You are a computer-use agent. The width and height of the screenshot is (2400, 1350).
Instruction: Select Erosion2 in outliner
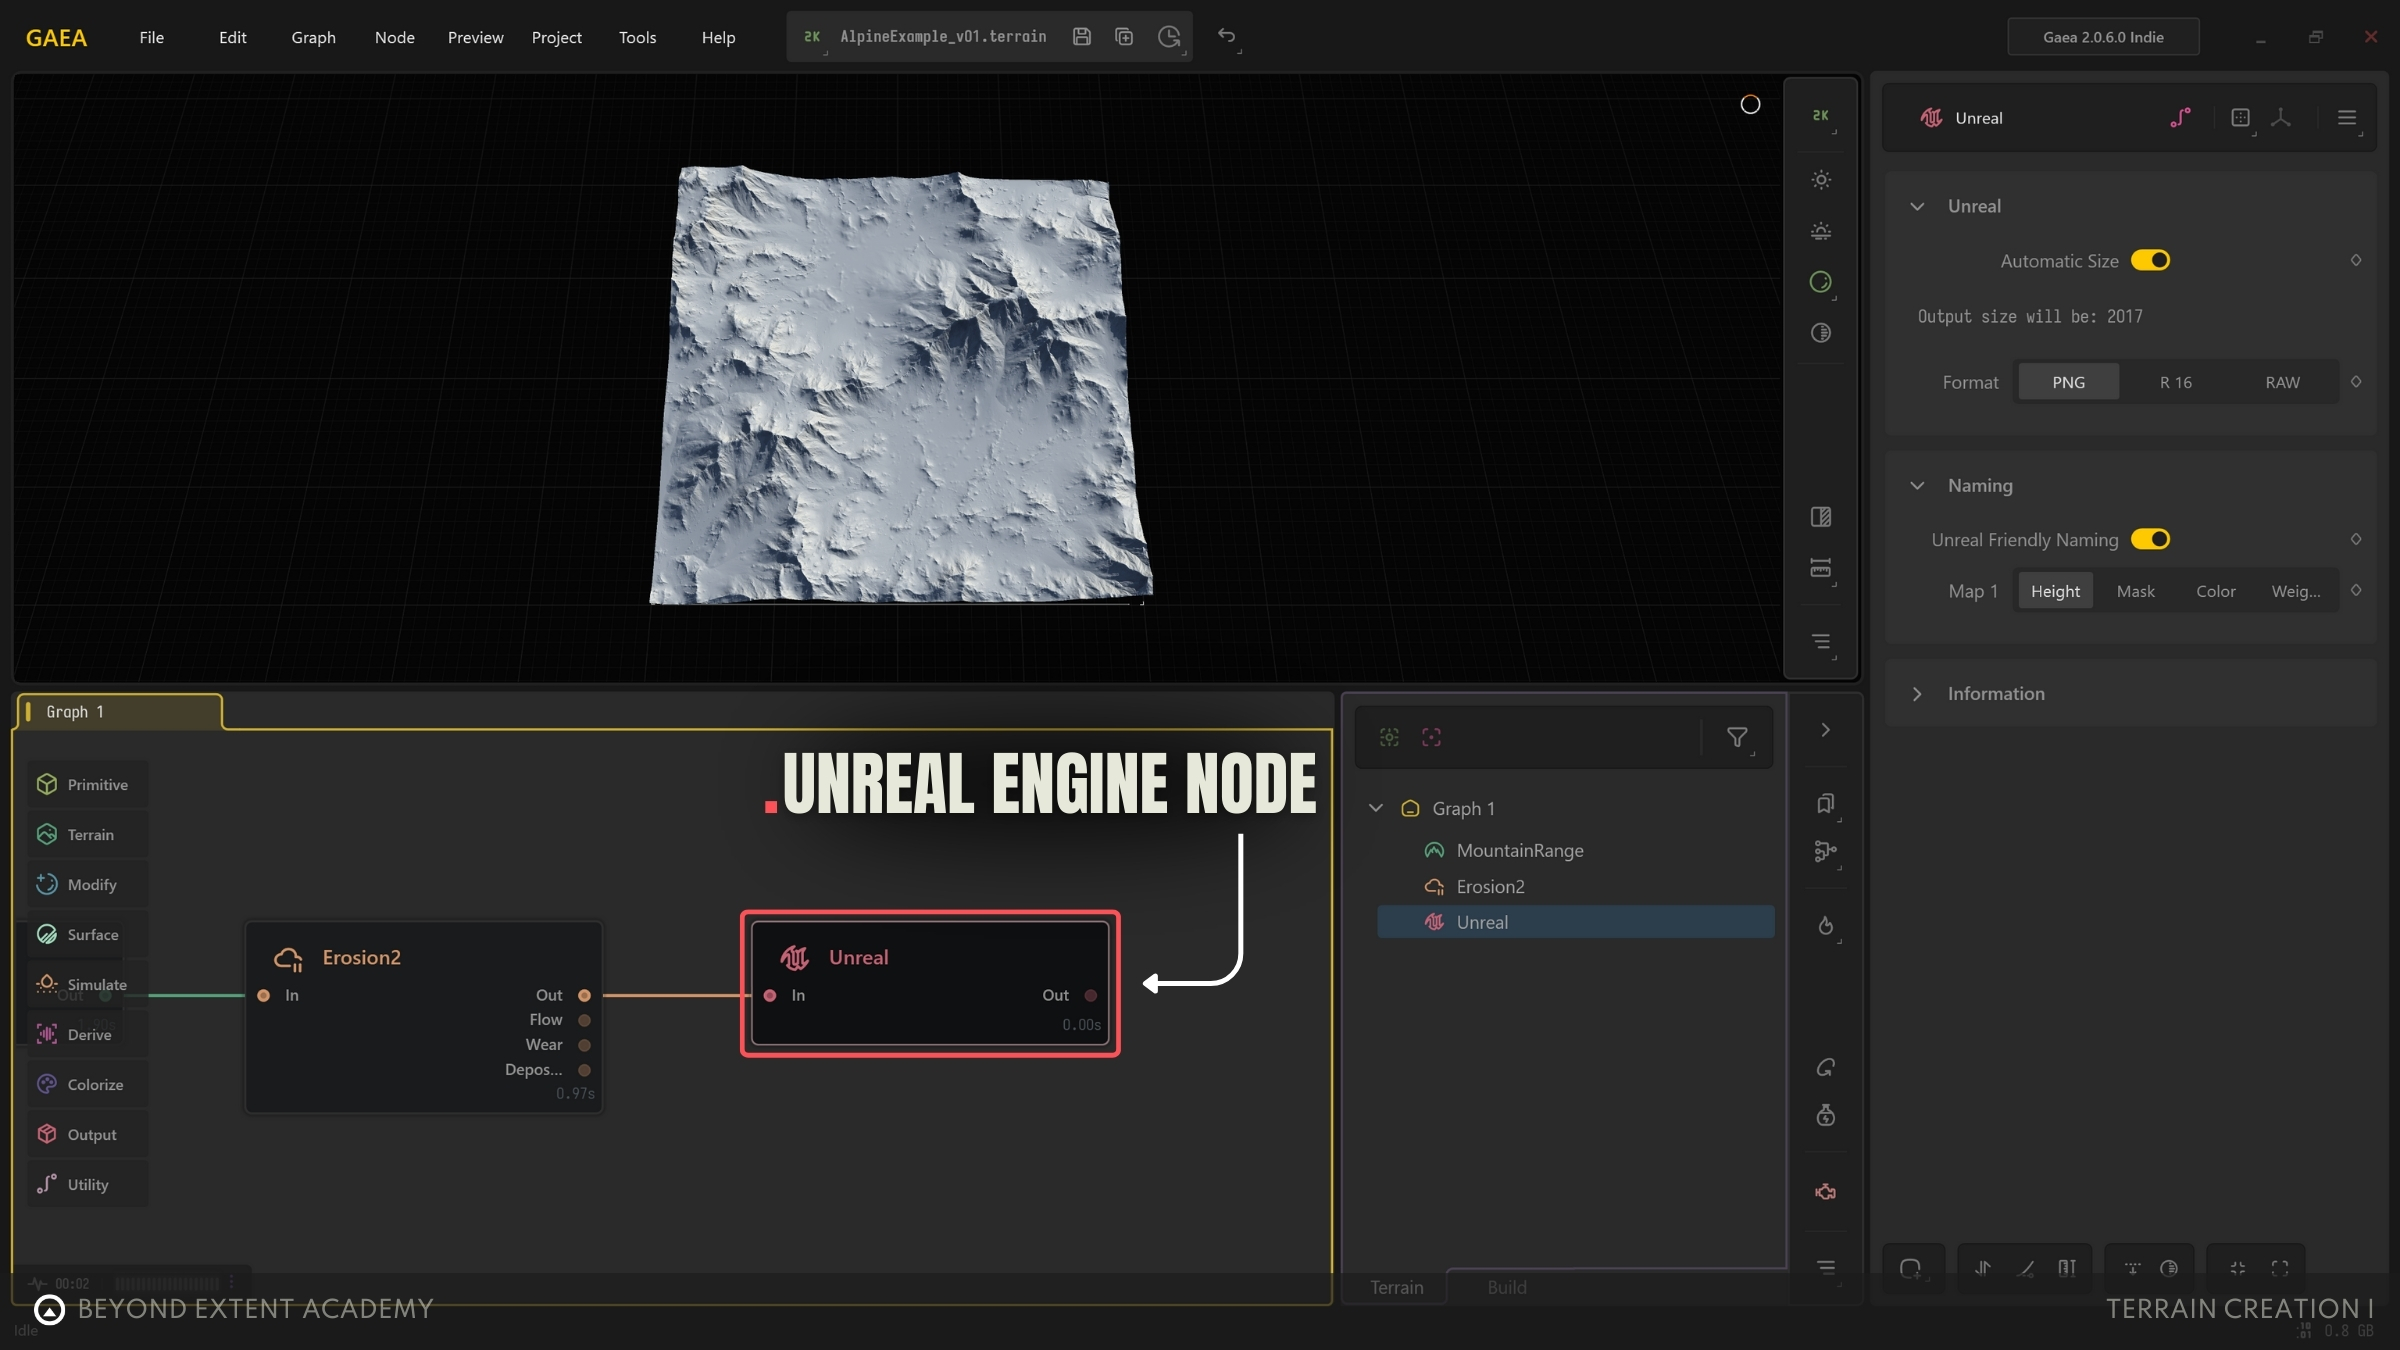click(x=1575, y=887)
